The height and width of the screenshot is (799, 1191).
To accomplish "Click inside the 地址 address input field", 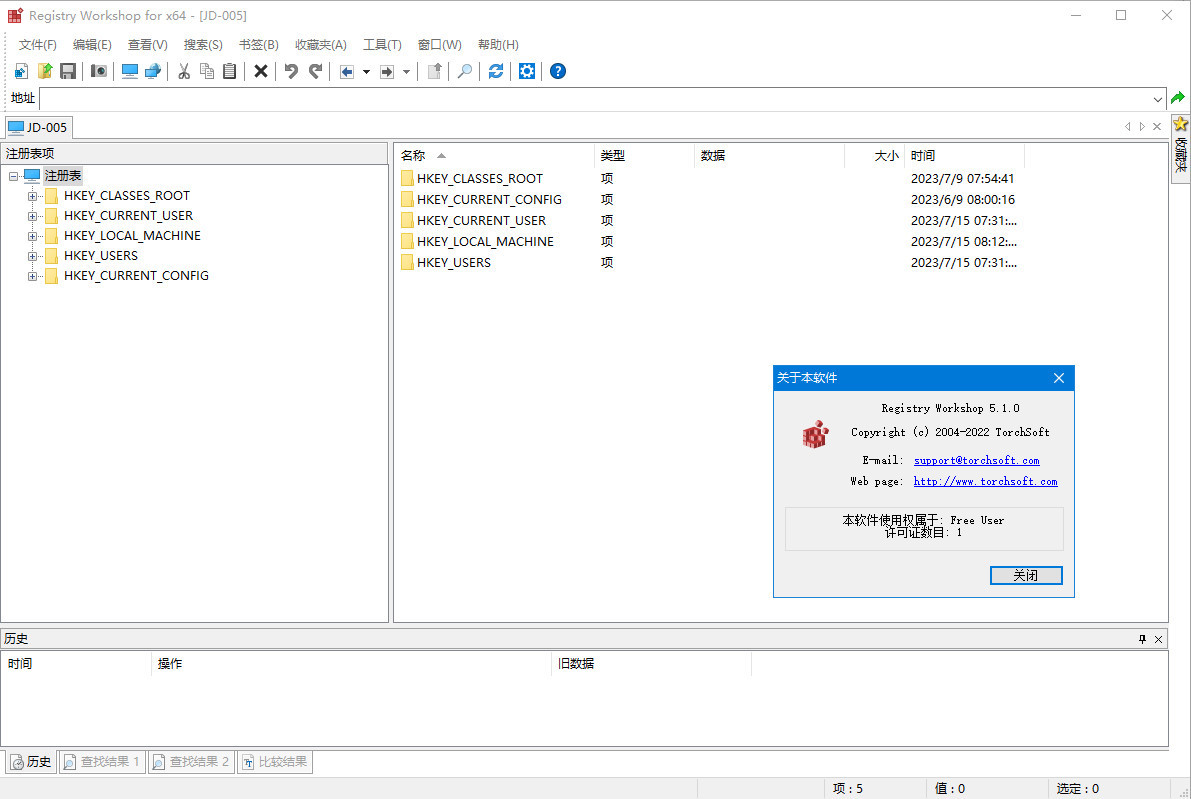I will point(595,99).
